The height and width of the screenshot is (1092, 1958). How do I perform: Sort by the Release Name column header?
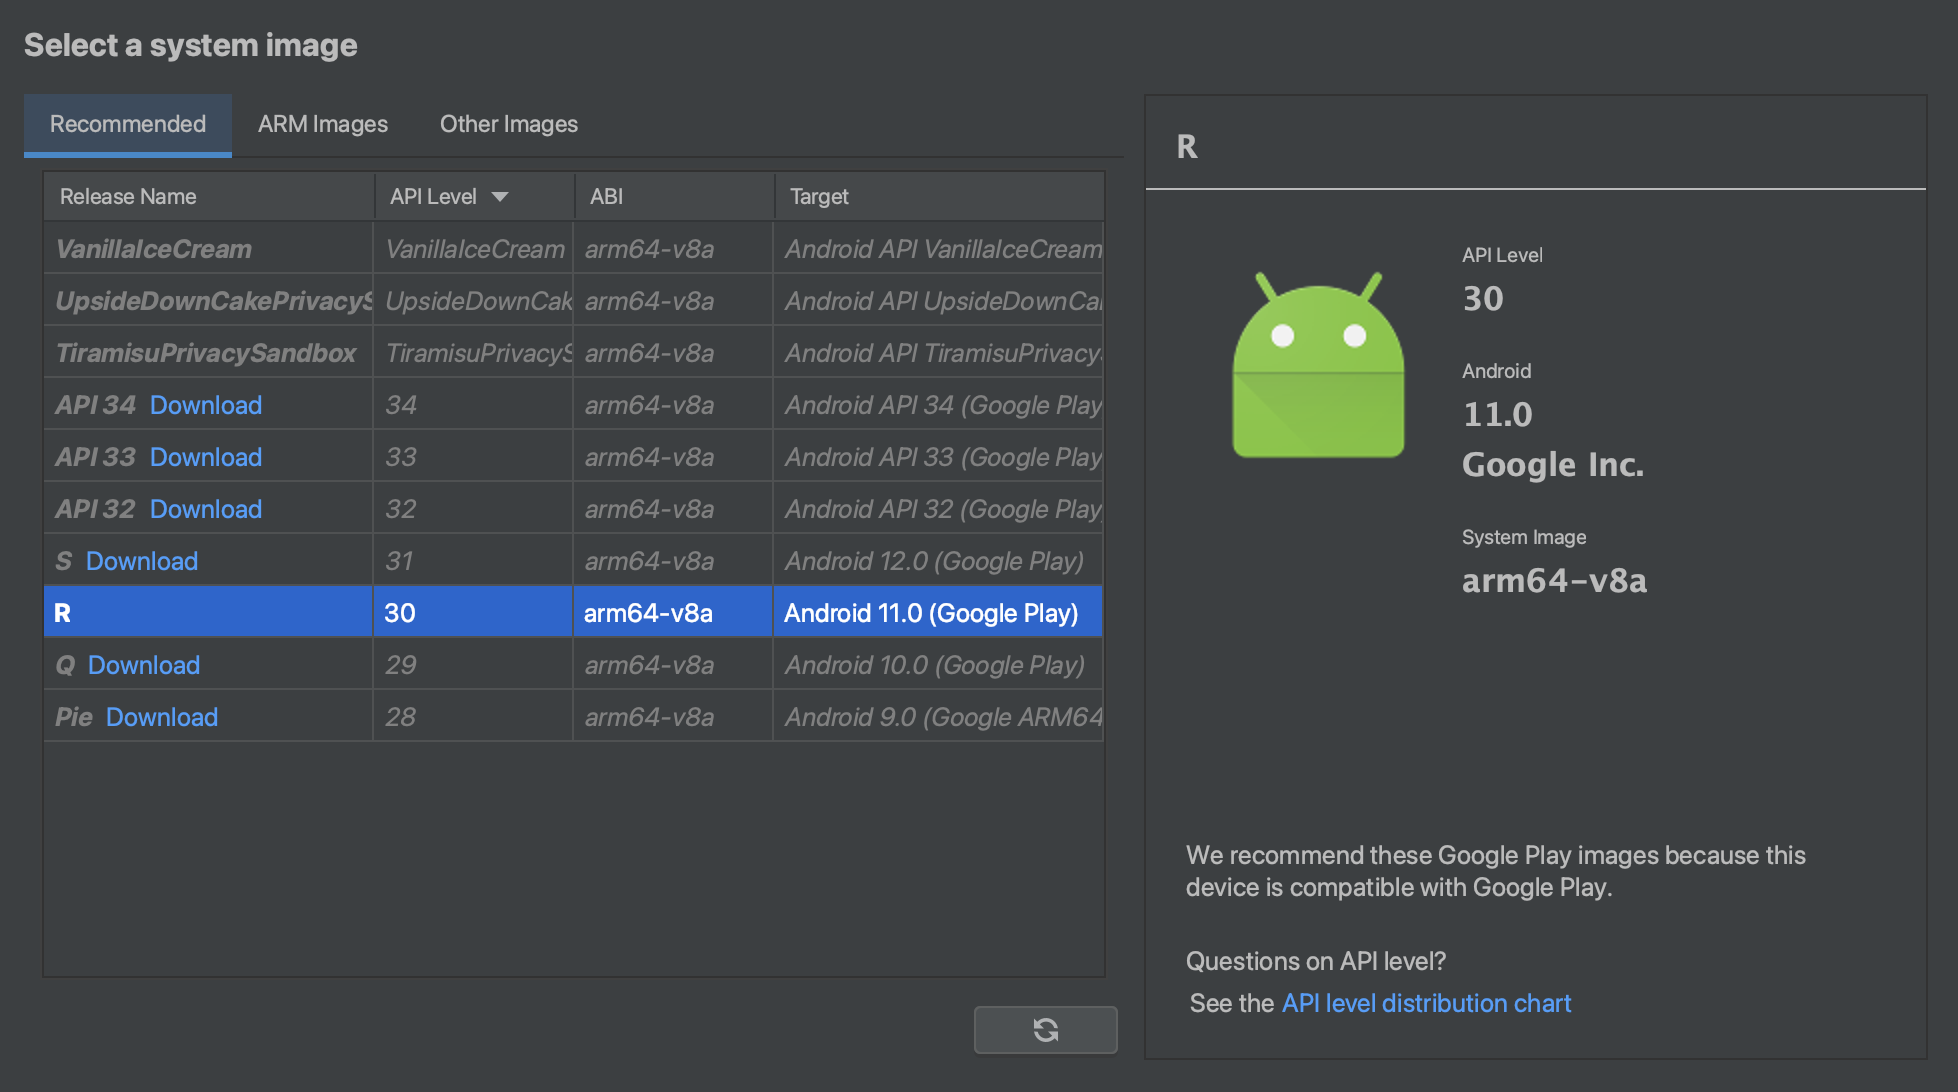(128, 197)
